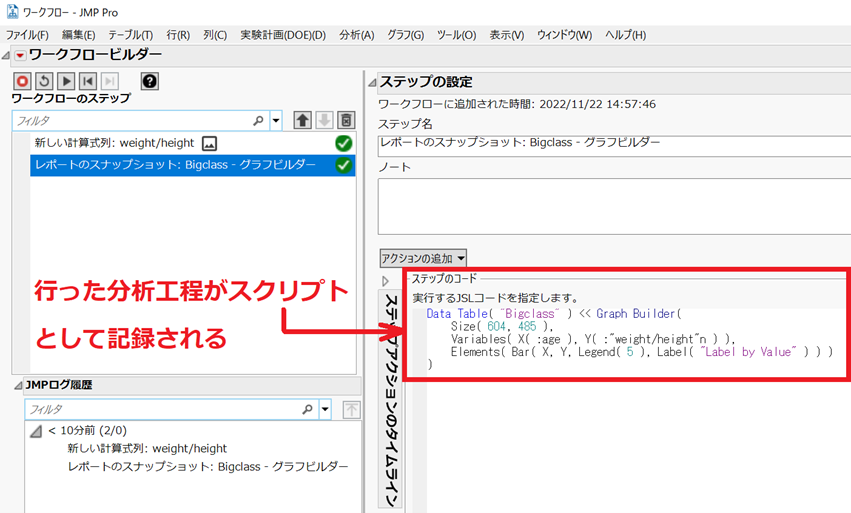Collapse the < 10分前 (2/0) log group
851x513 pixels.
pos(36,432)
